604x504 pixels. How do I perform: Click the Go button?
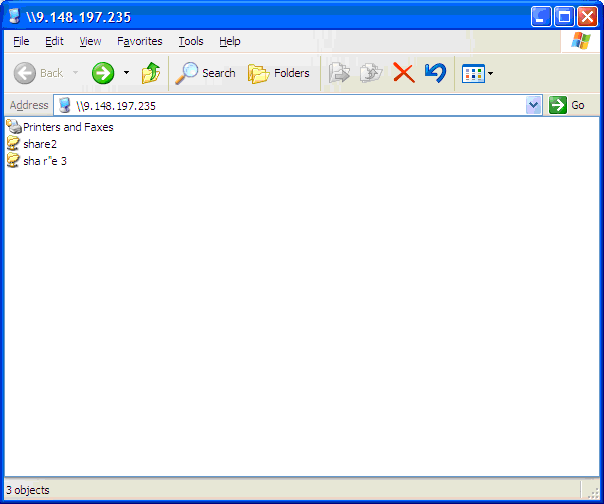[x=567, y=105]
